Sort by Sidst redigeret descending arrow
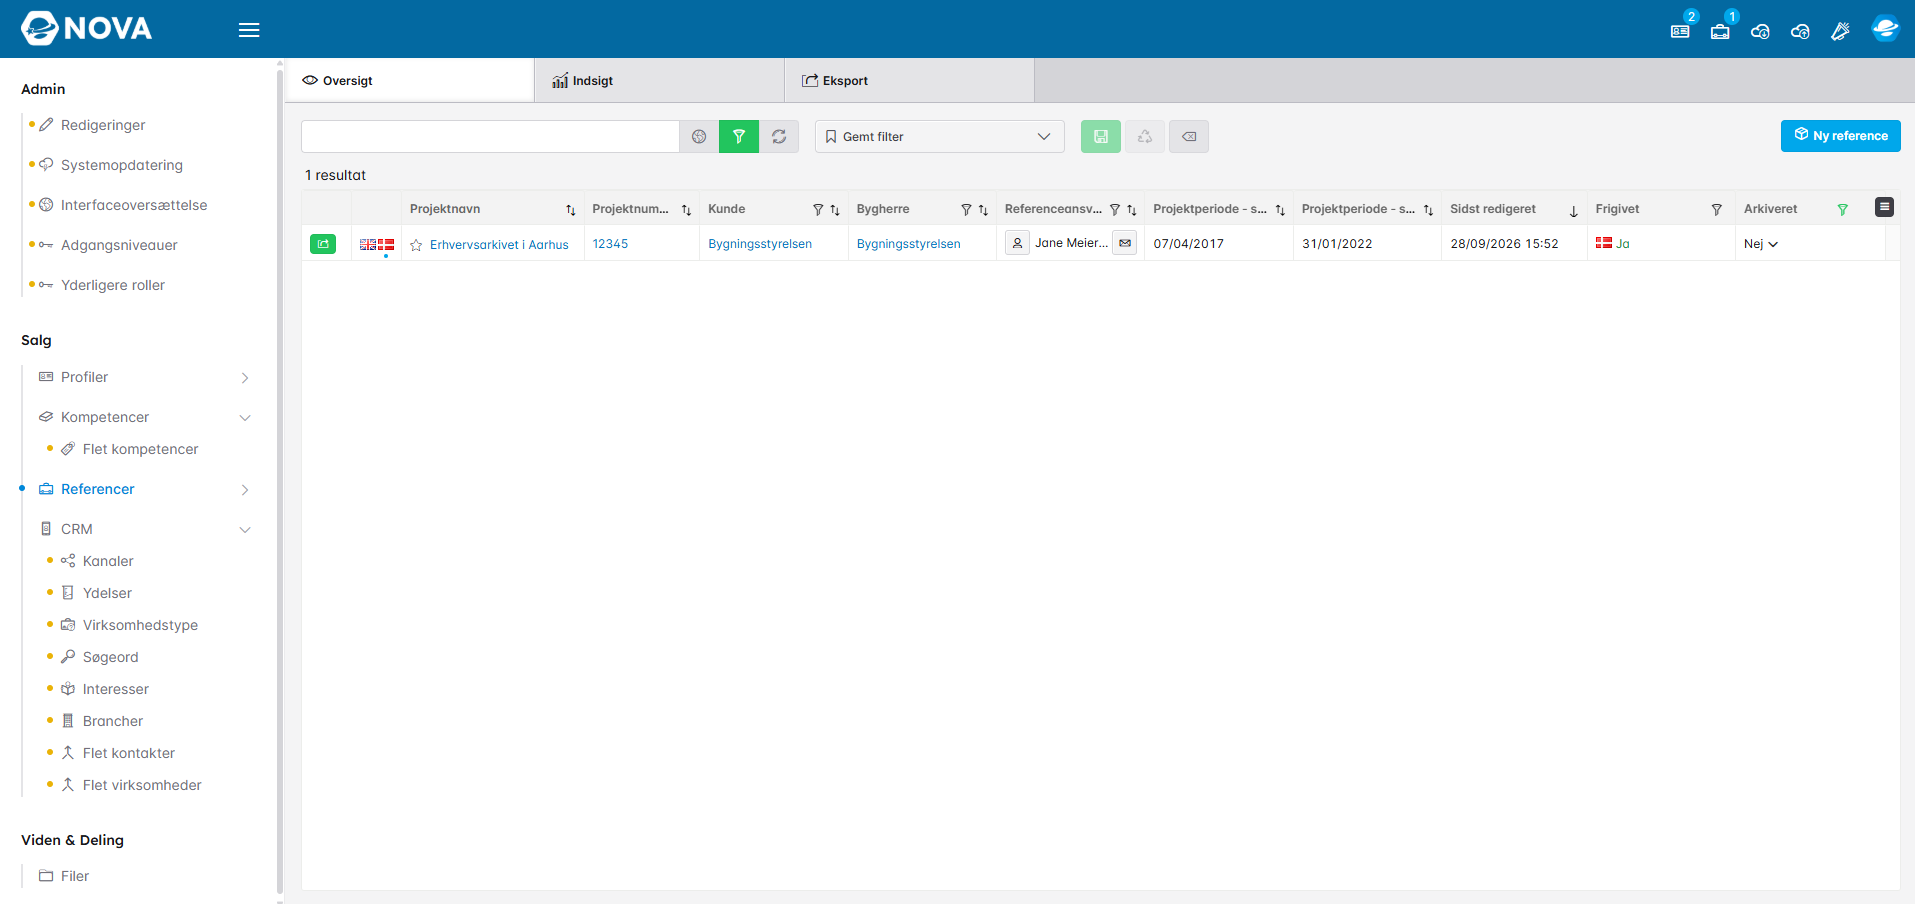This screenshot has height=904, width=1915. [1573, 210]
